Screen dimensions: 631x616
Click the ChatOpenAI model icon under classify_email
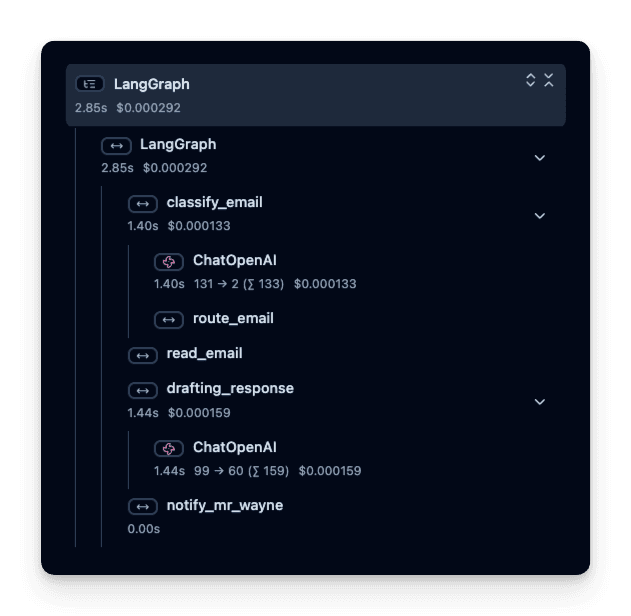[169, 261]
